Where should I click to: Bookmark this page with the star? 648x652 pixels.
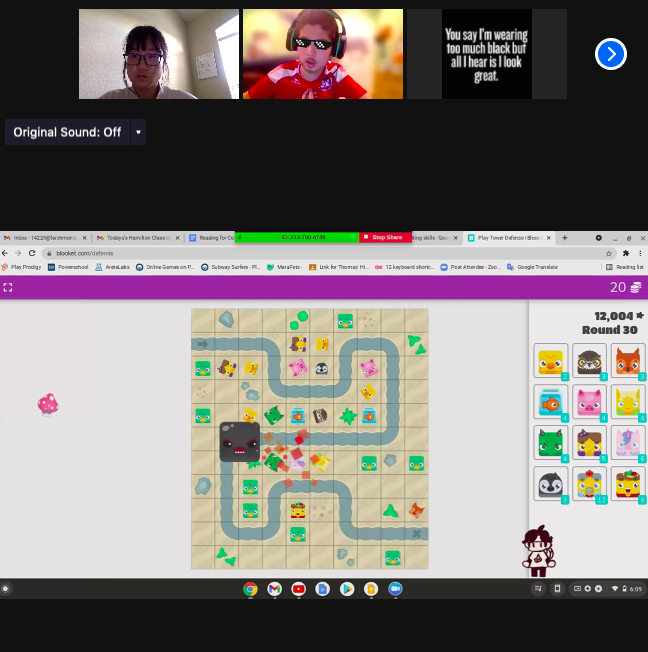608,253
